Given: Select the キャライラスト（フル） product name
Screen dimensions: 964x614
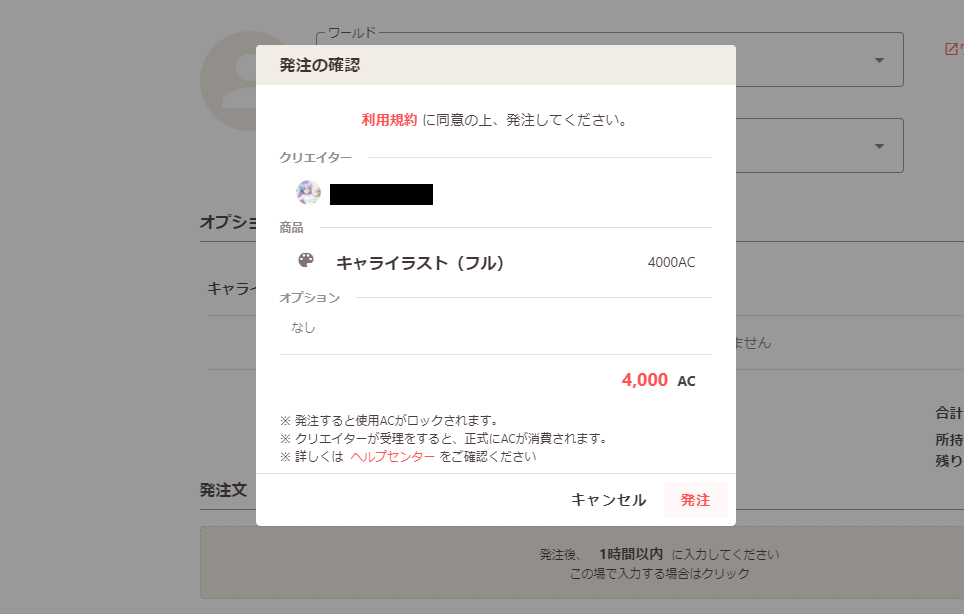Looking at the screenshot, I should coord(420,263).
